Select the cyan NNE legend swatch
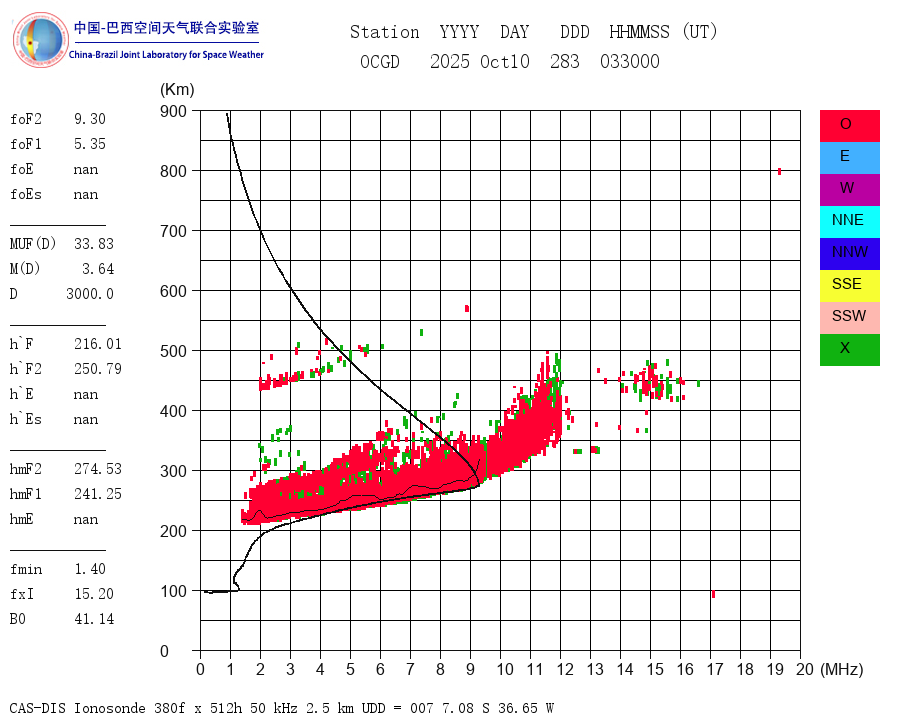The height and width of the screenshot is (720, 900). pyautogui.click(x=849, y=222)
